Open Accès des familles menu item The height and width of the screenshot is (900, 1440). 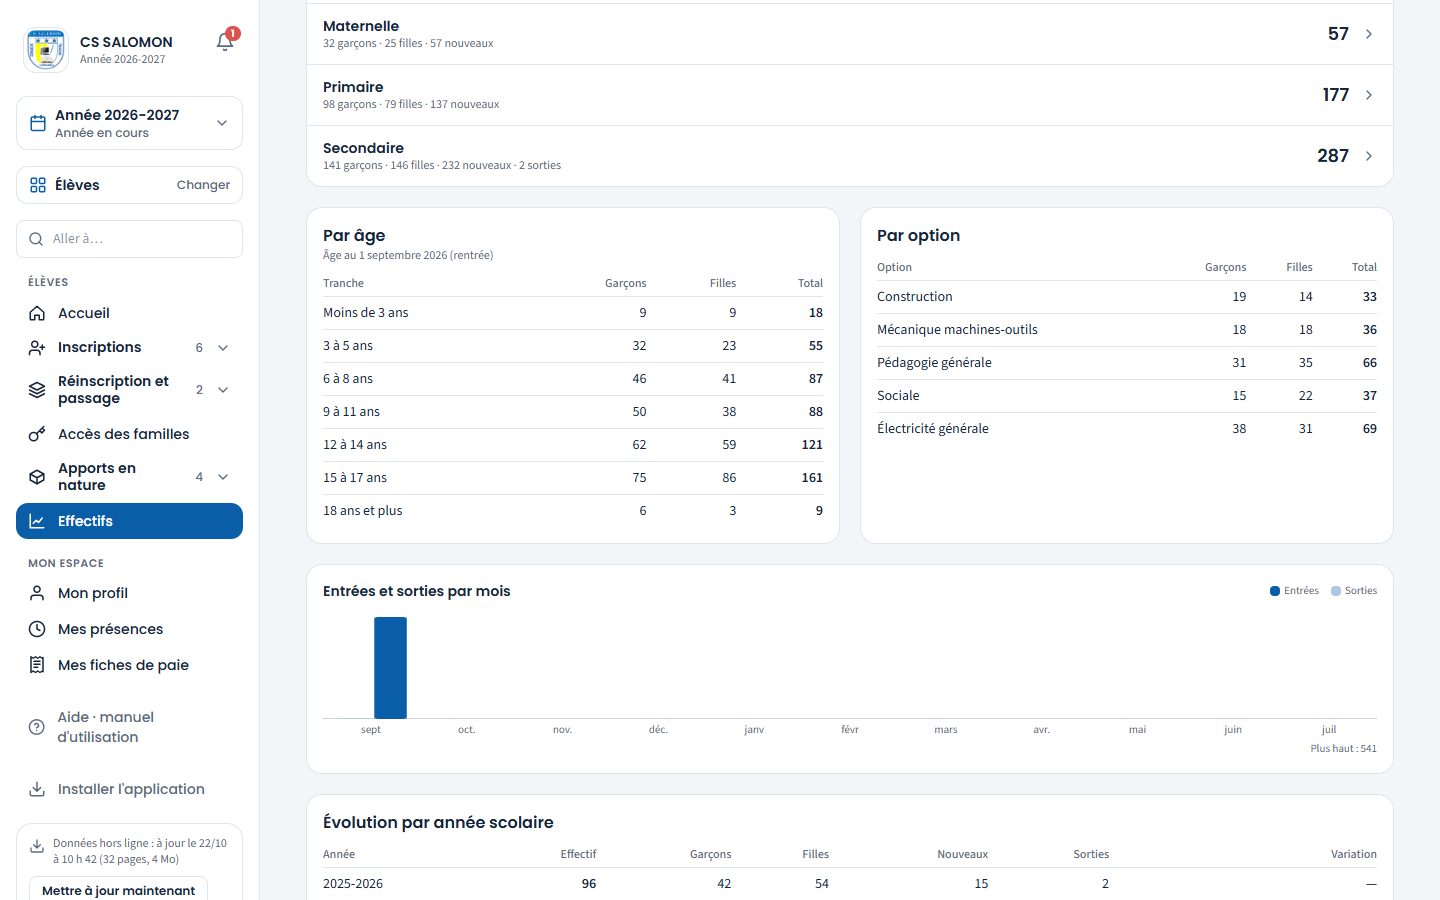tap(129, 434)
